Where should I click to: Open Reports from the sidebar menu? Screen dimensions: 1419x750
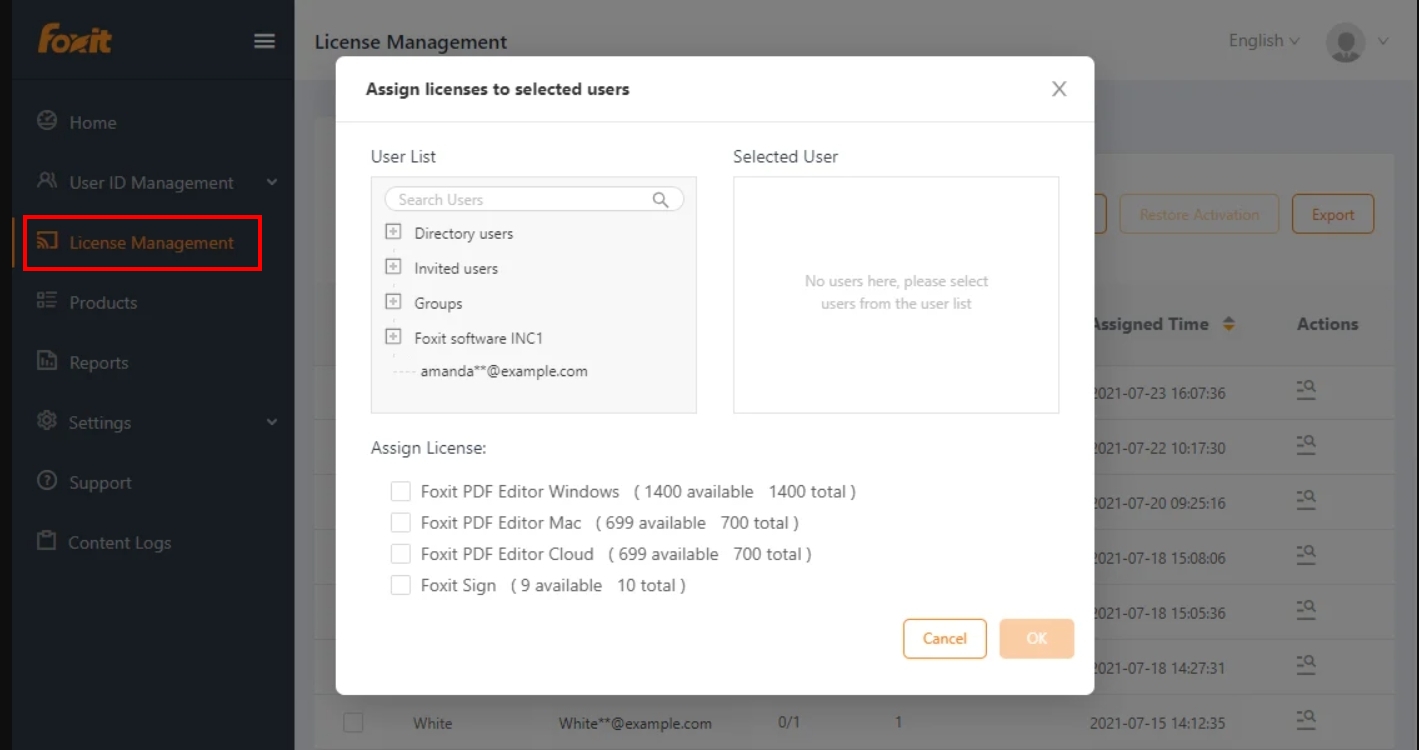point(98,363)
